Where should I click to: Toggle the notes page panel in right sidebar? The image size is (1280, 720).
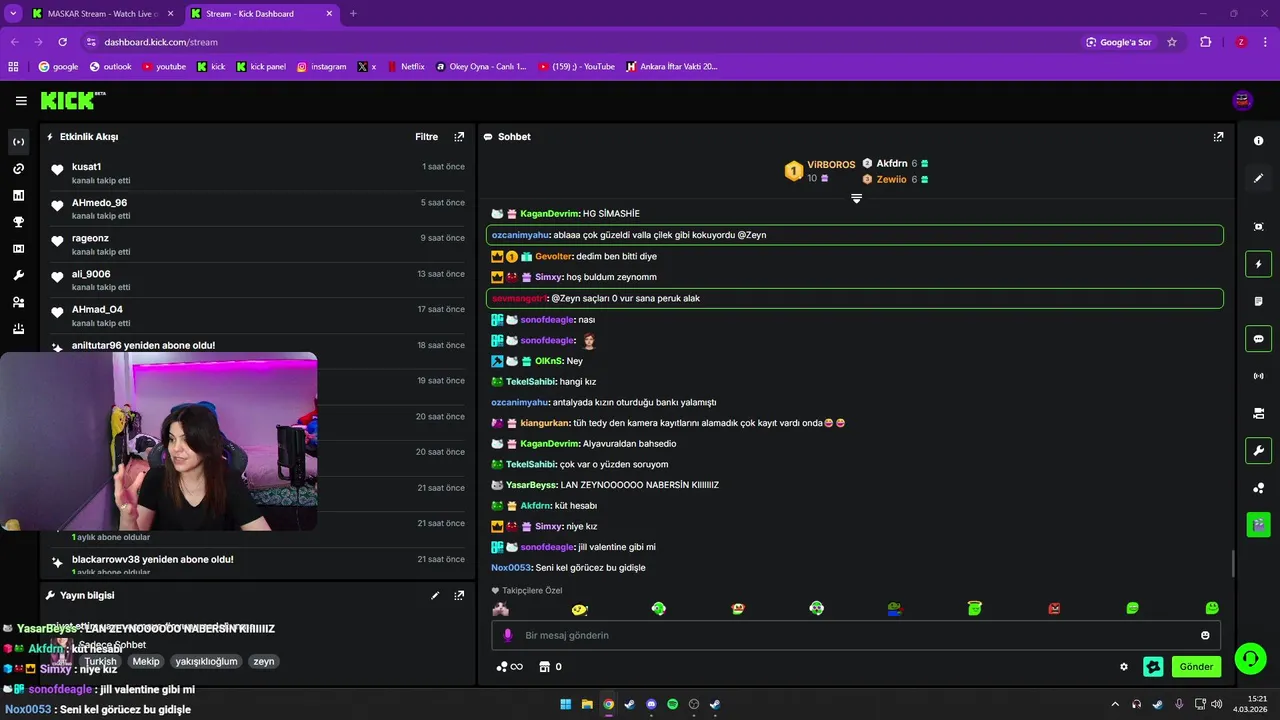(1258, 301)
